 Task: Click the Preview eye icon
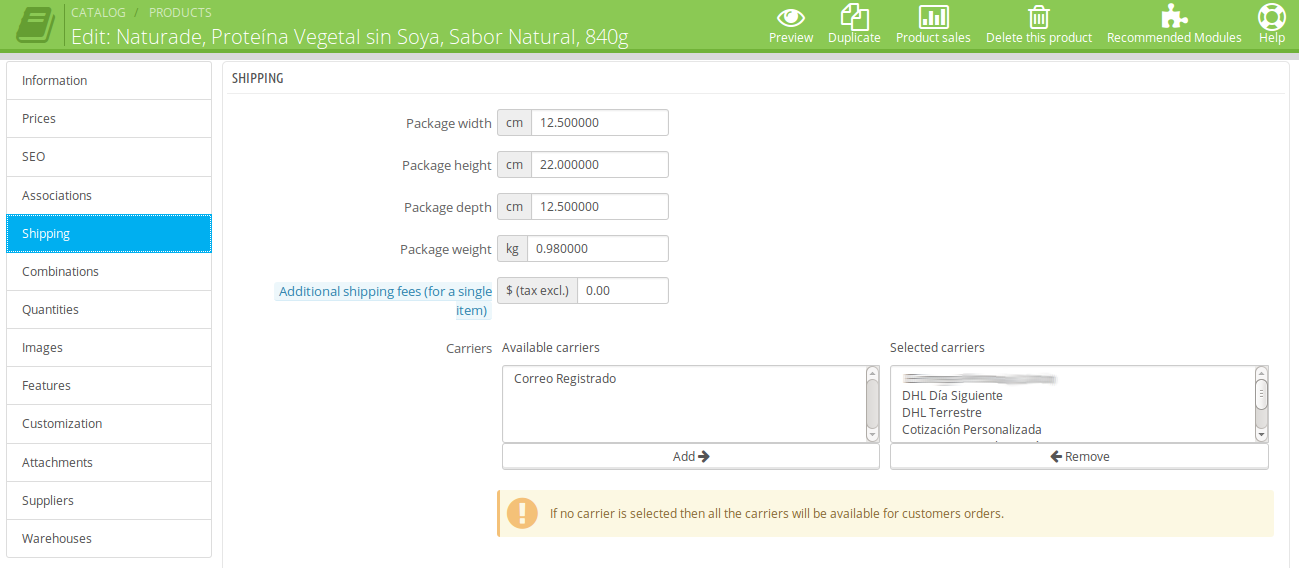point(791,17)
